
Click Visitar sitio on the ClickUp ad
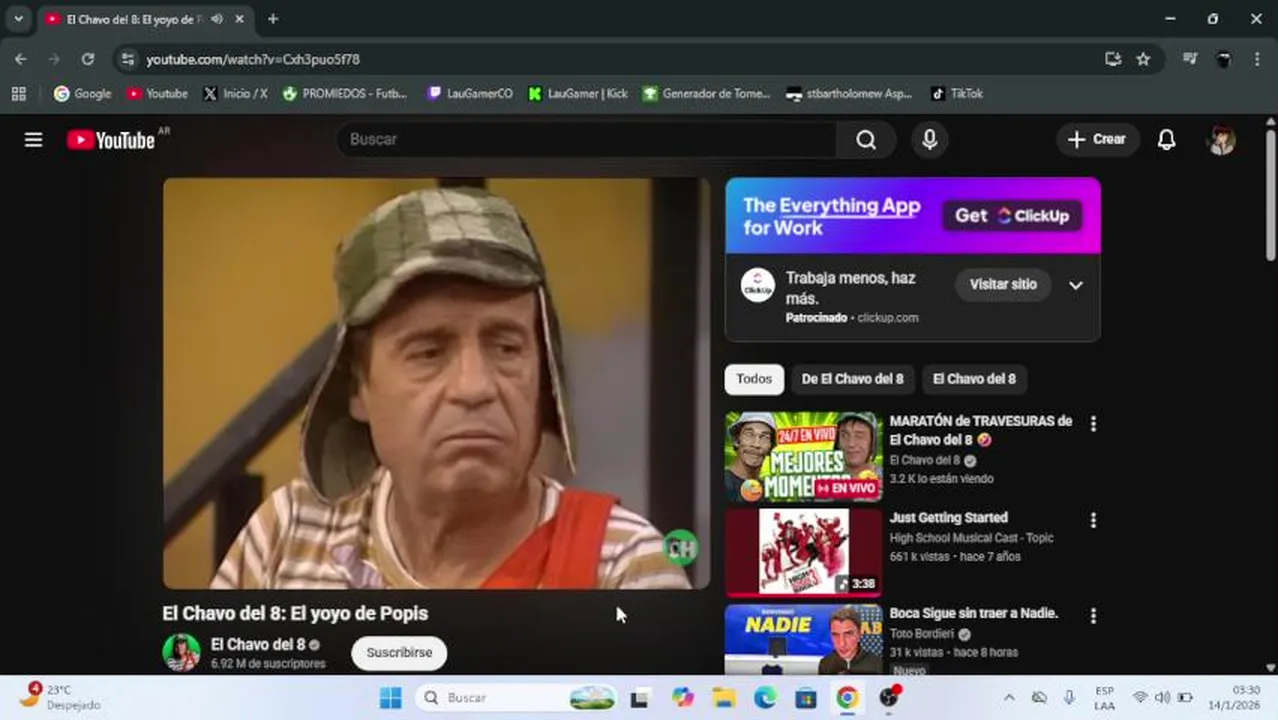click(1003, 285)
